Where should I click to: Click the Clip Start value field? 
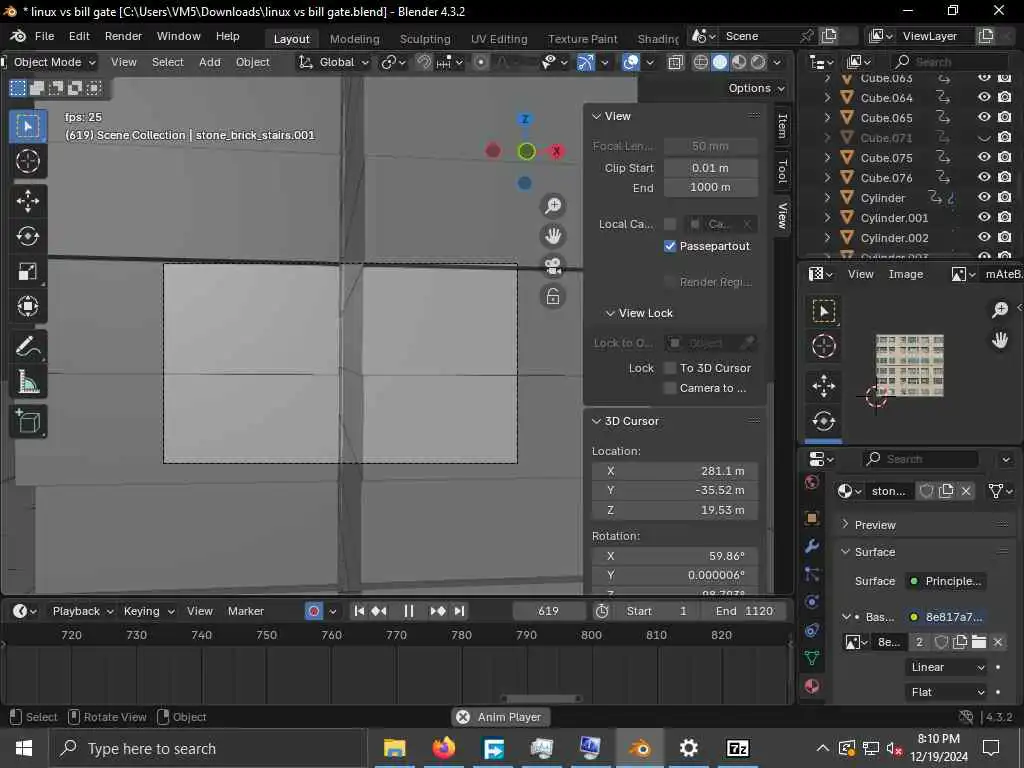(x=711, y=168)
